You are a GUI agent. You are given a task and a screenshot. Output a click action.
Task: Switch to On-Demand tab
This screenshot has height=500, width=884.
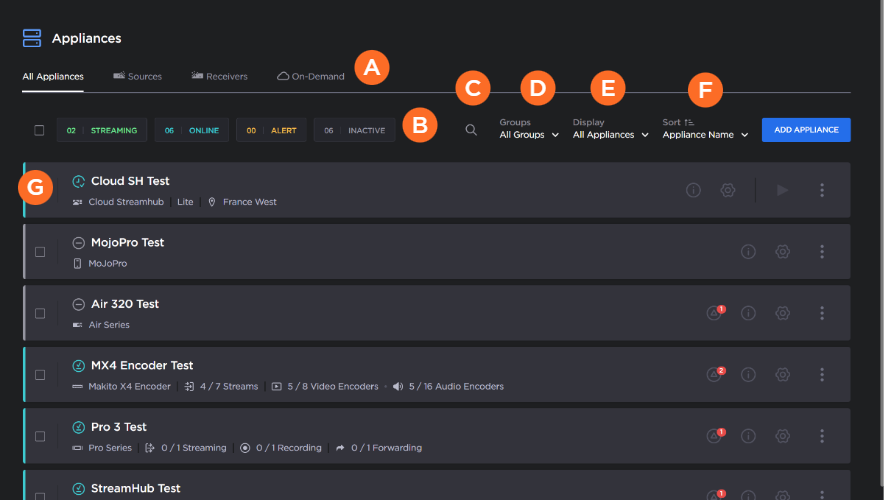click(x=311, y=76)
